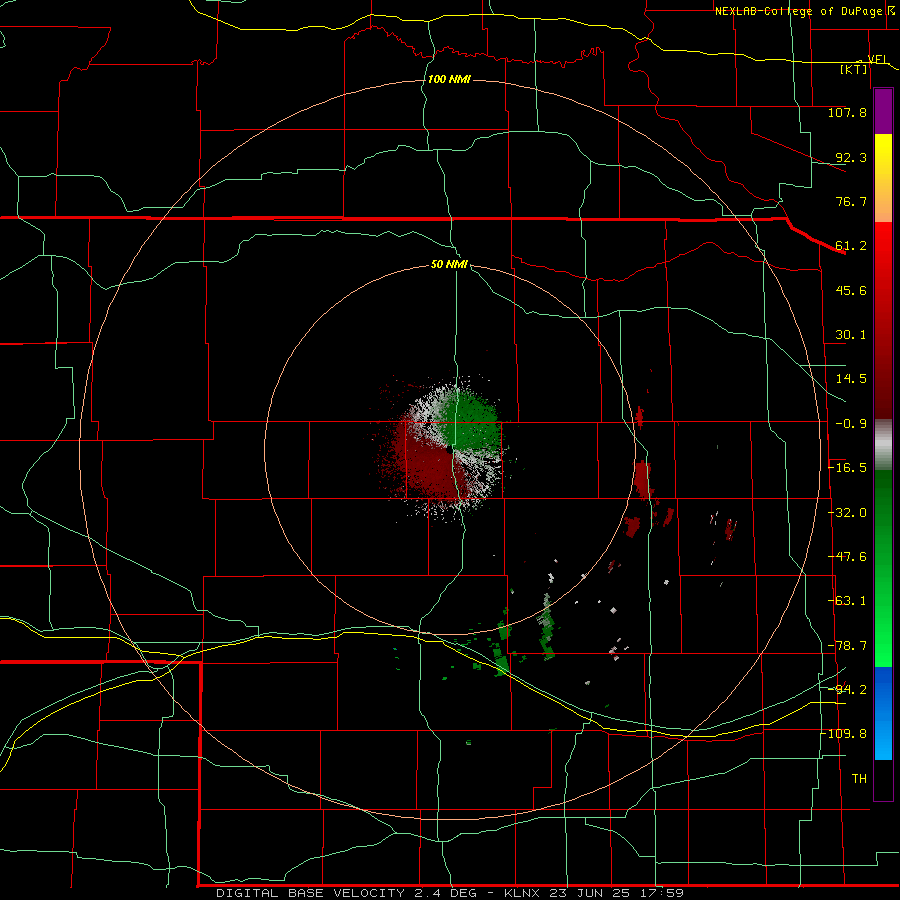The width and height of the screenshot is (900, 900).
Task: Click the 50 NMI range ring label
Action: pyautogui.click(x=449, y=265)
